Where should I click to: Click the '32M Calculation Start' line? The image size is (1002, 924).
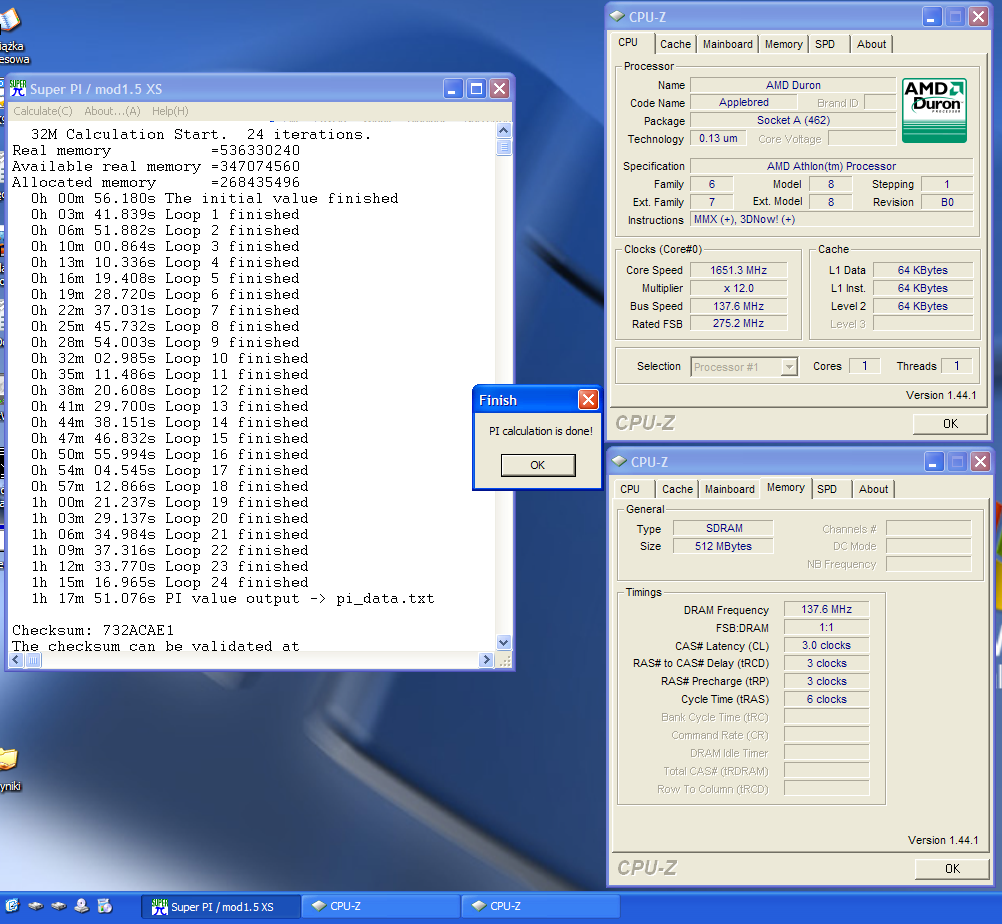201,134
